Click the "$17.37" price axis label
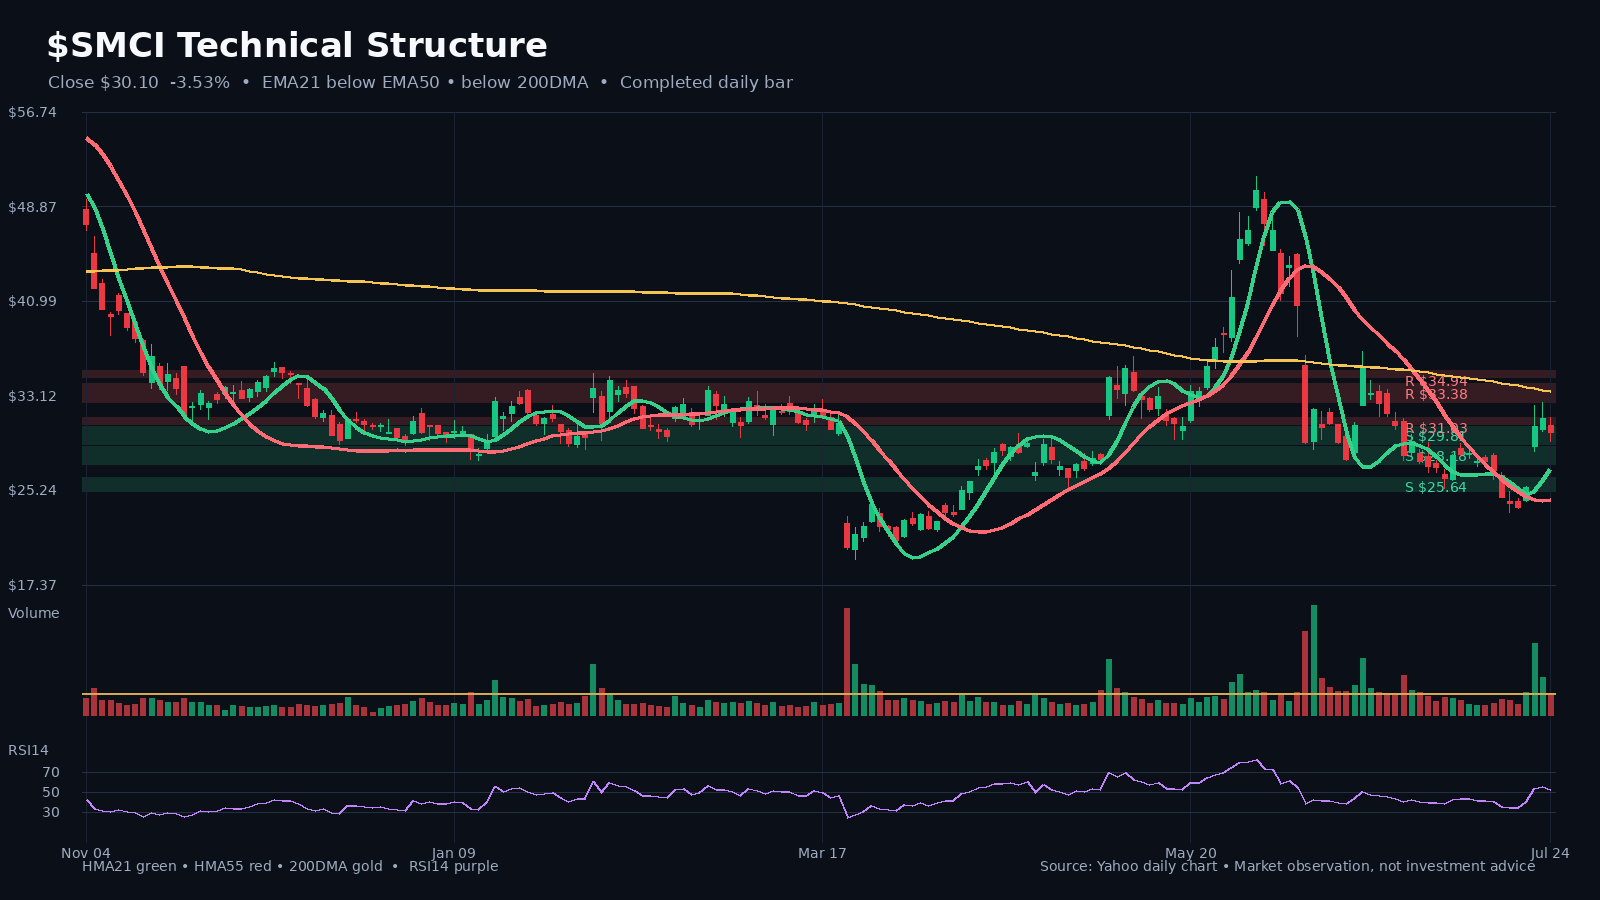Viewport: 1600px width, 900px height. 32,585
